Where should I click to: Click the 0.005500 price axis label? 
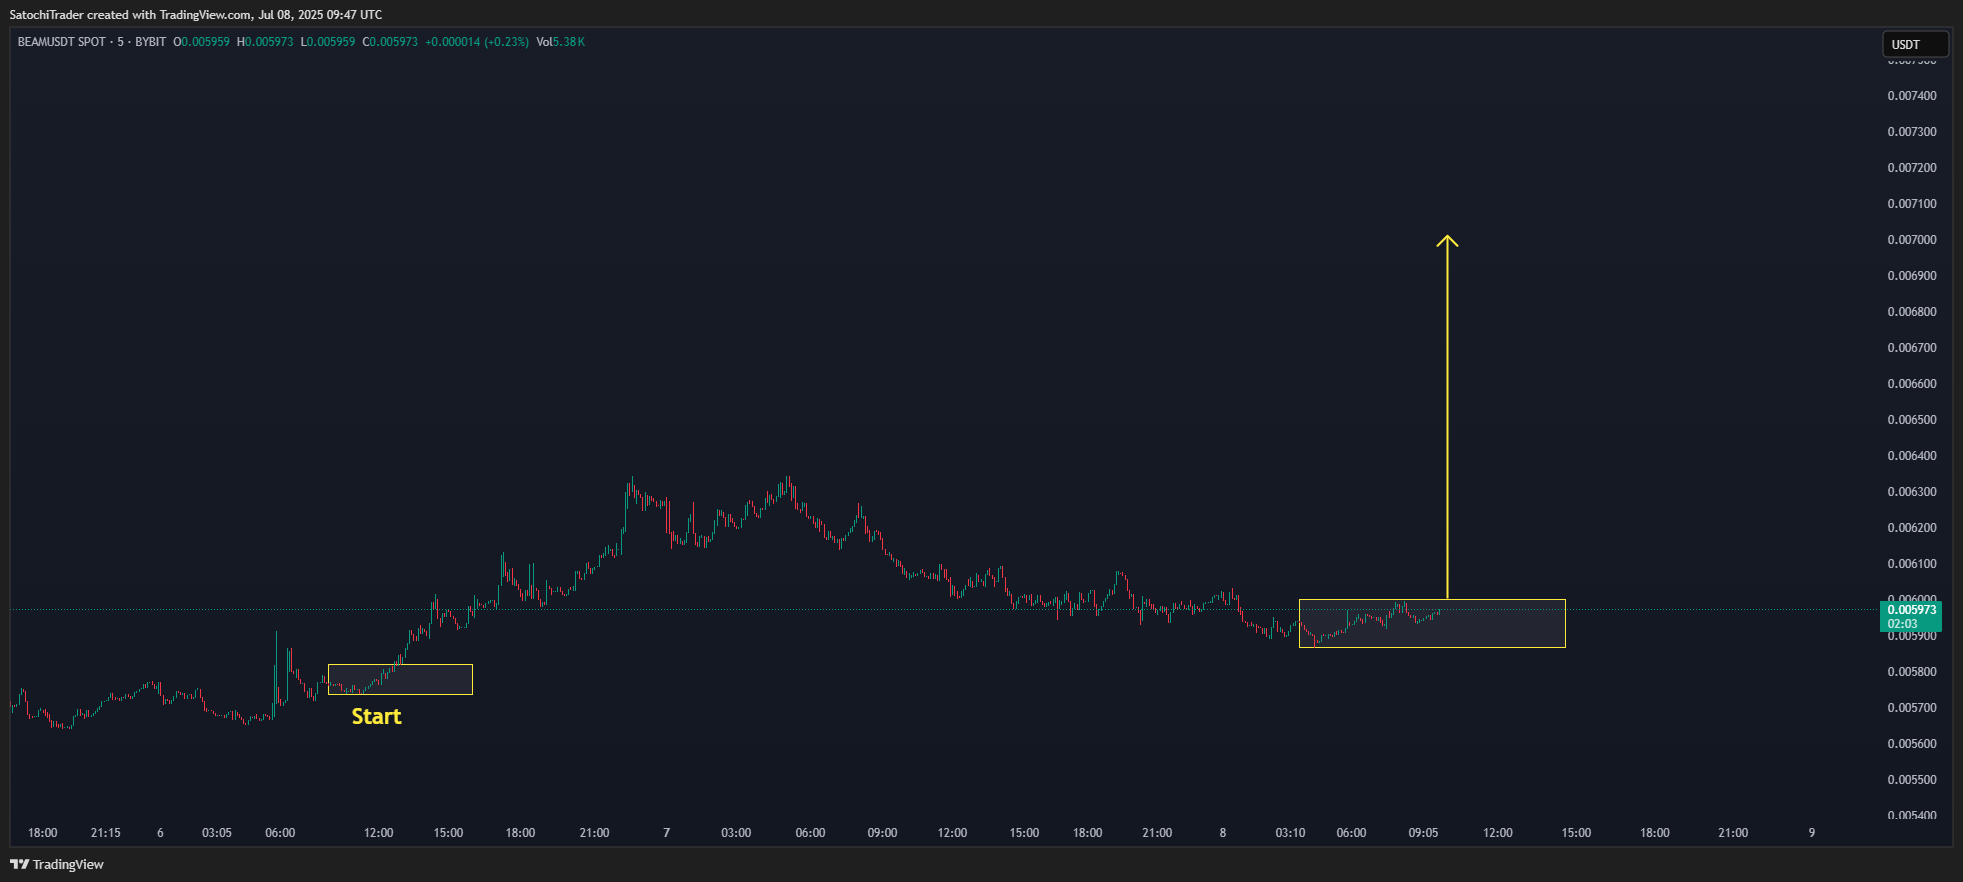click(x=1912, y=780)
